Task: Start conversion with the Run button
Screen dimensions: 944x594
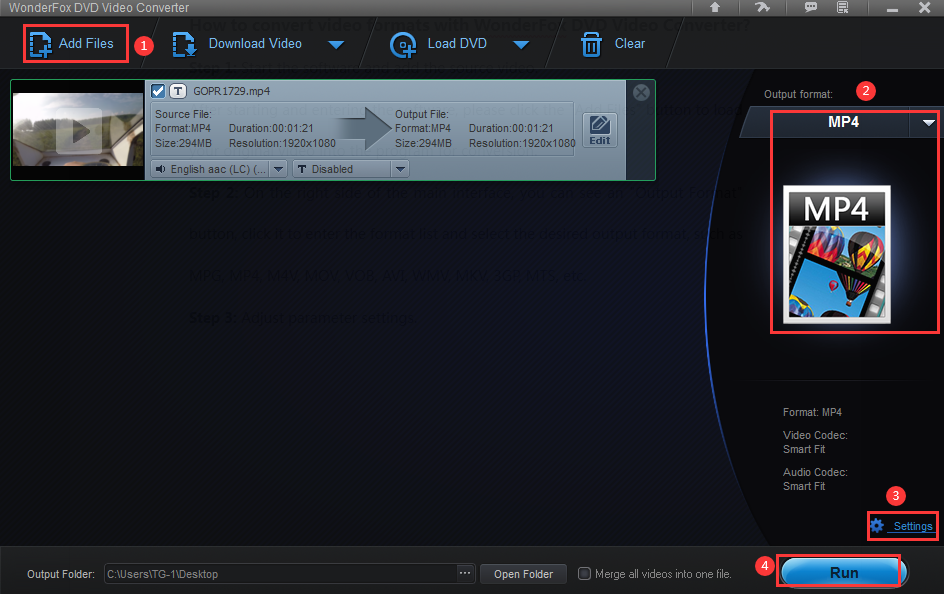Action: point(843,573)
